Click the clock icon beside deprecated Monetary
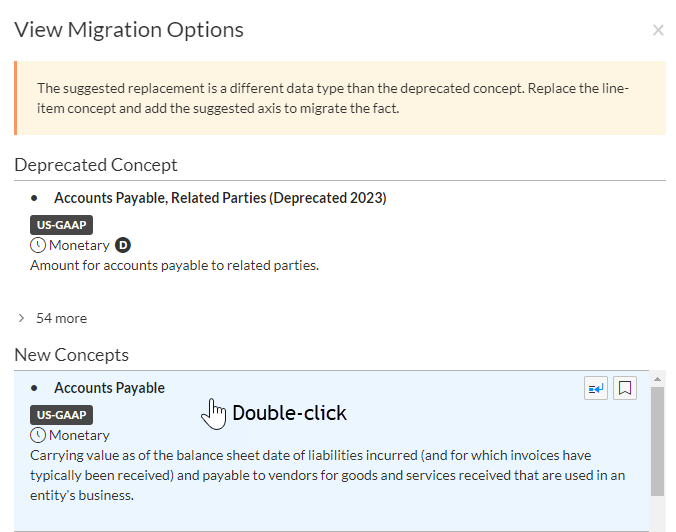Viewport: 676px width, 532px height. (38, 245)
